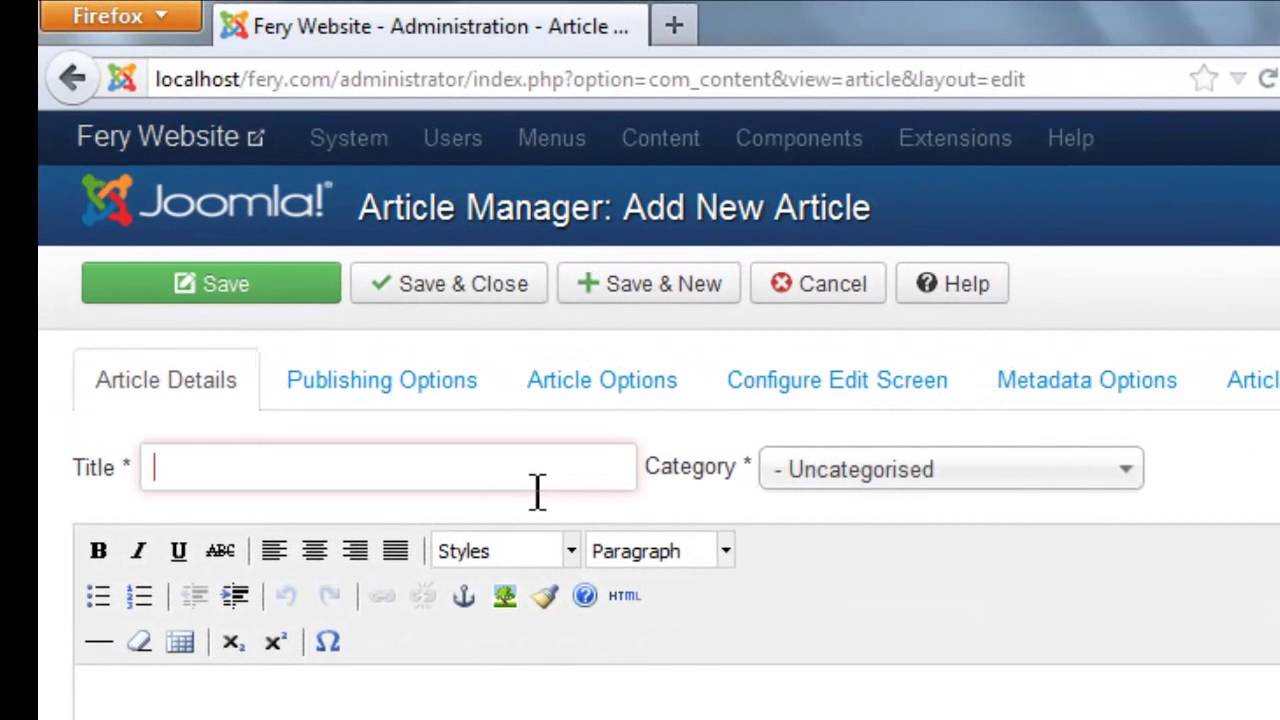Image resolution: width=1280 pixels, height=720 pixels.
Task: Click the Indent icon
Action: pos(235,597)
